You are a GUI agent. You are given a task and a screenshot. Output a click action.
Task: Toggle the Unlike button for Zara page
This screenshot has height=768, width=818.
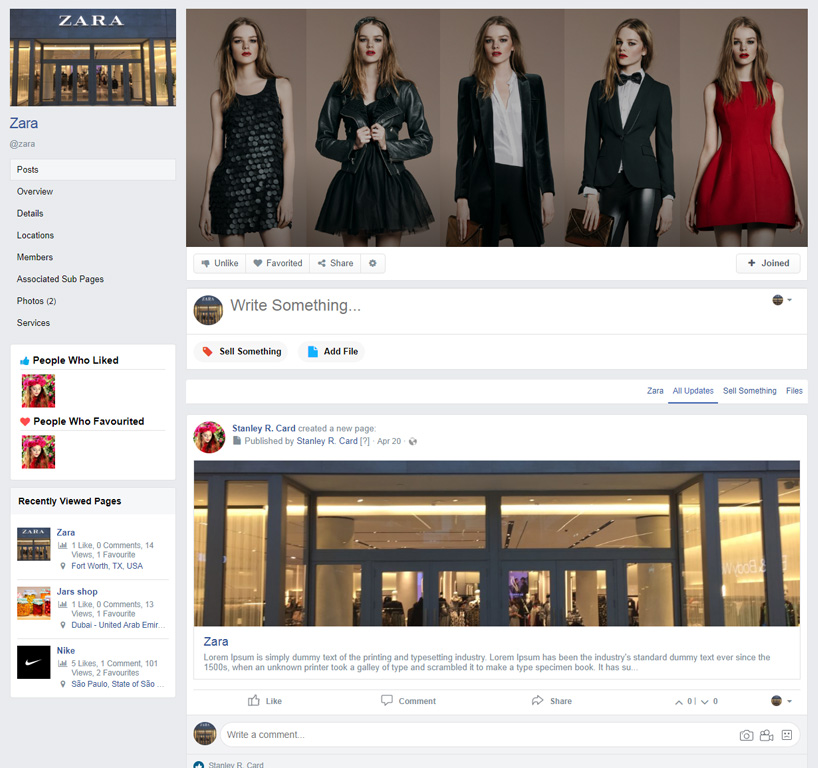(x=219, y=263)
